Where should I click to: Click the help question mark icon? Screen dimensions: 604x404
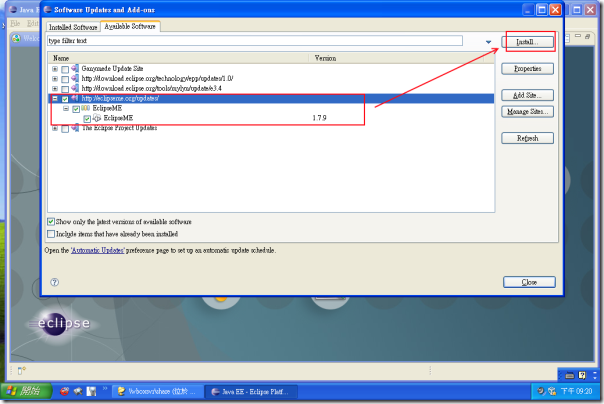55,282
